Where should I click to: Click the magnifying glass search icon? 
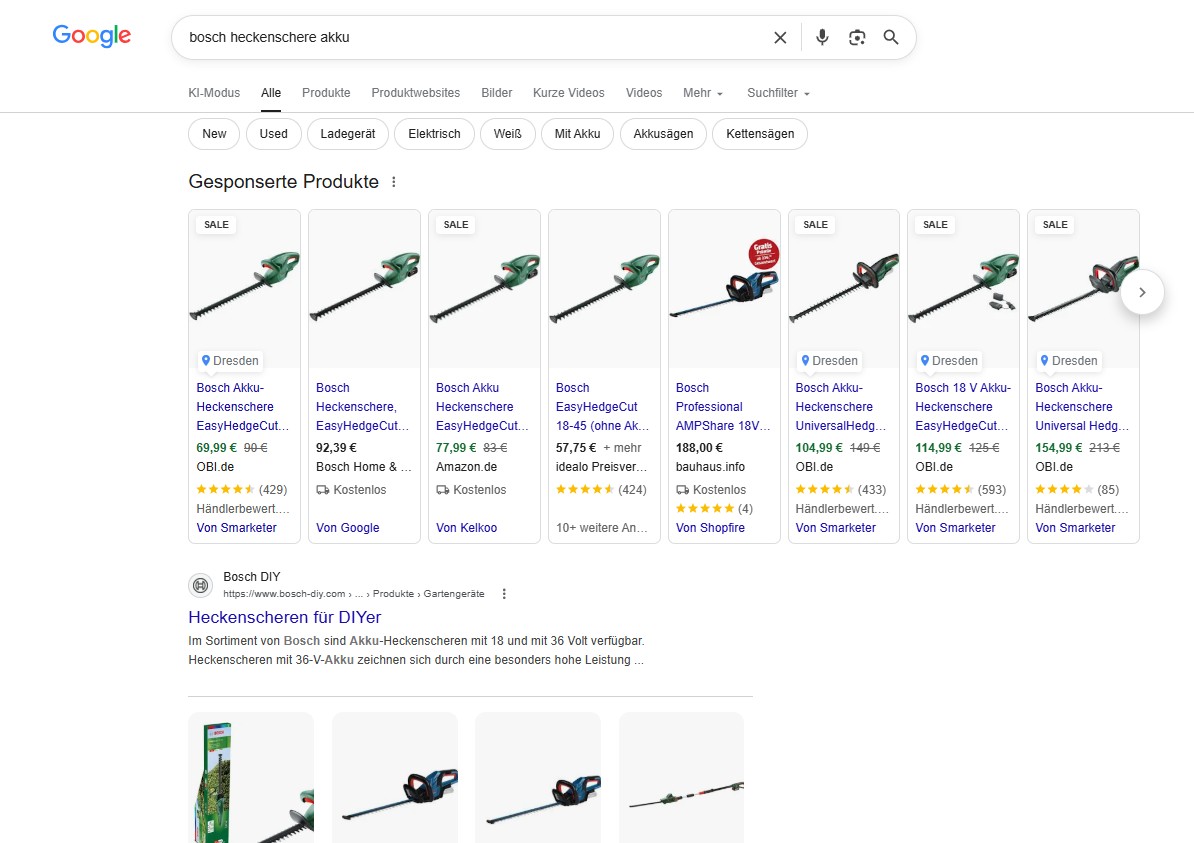[x=891, y=37]
